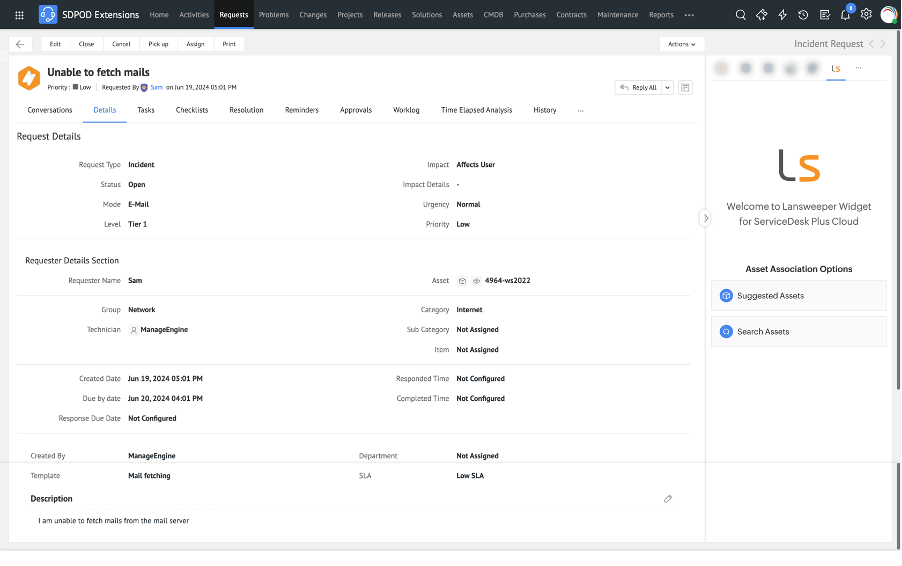
Task: Open the Reminders tab
Action: point(302,110)
